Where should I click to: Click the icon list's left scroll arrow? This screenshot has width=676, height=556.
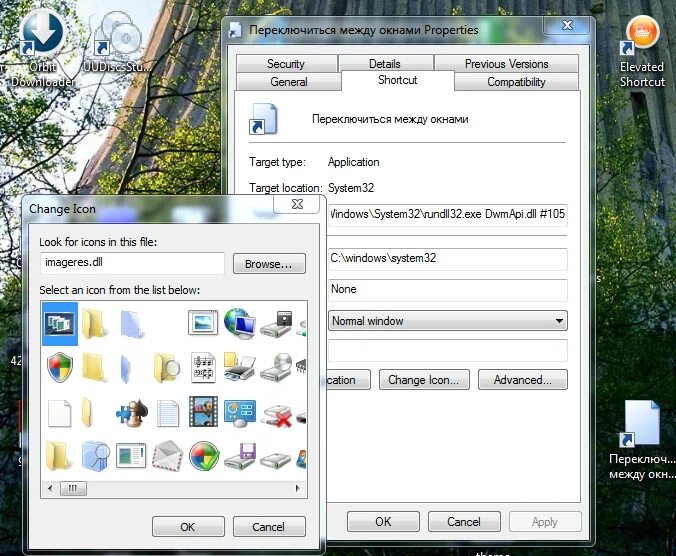(x=50, y=488)
